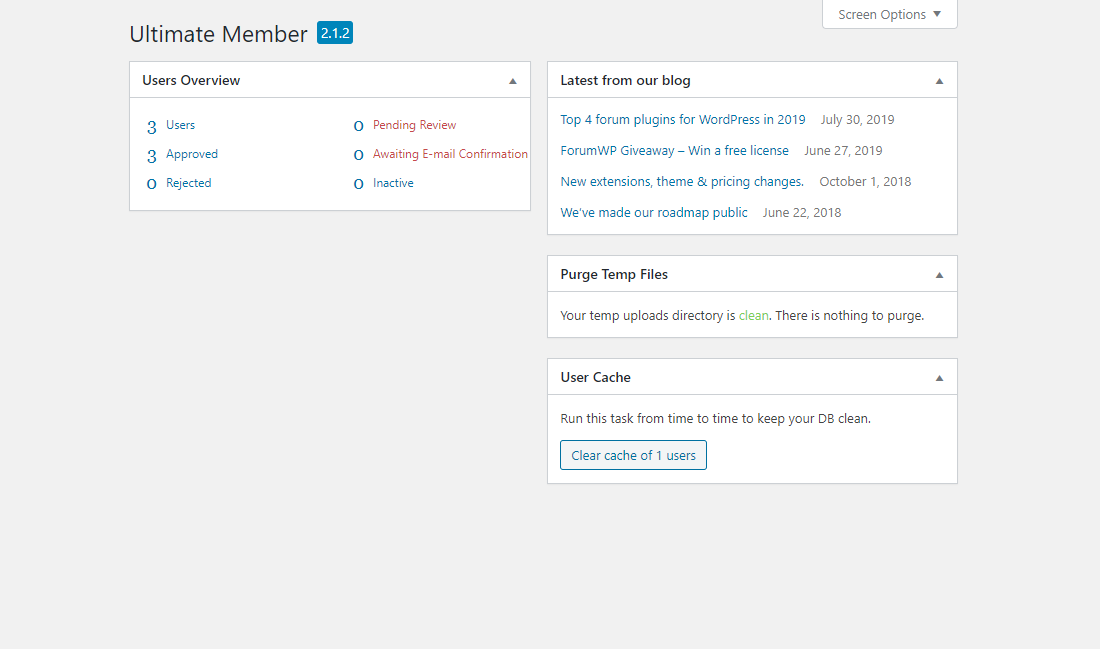Screen dimensions: 1100x649
Task: Open the Screen Options dropdown
Action: (889, 14)
